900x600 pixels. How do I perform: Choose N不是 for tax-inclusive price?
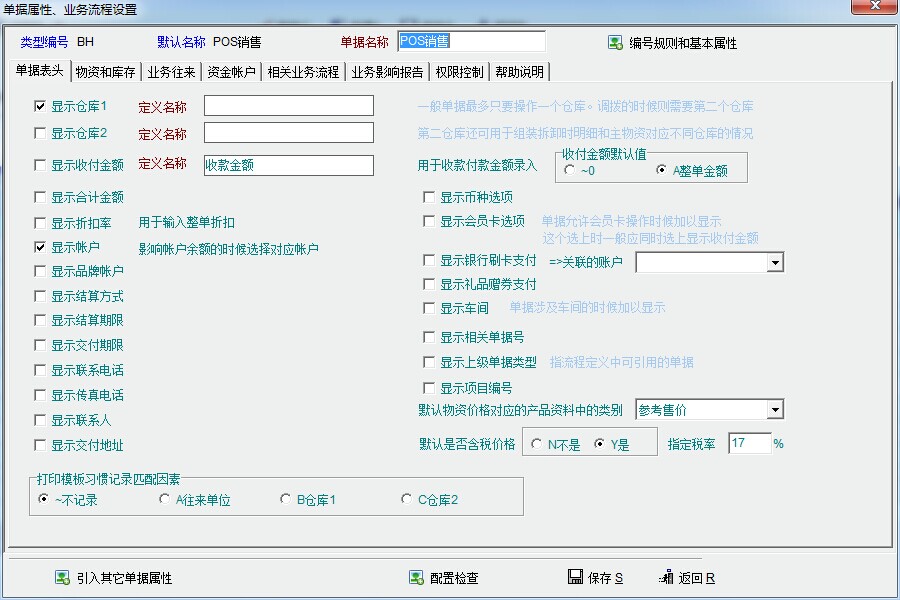[538, 444]
